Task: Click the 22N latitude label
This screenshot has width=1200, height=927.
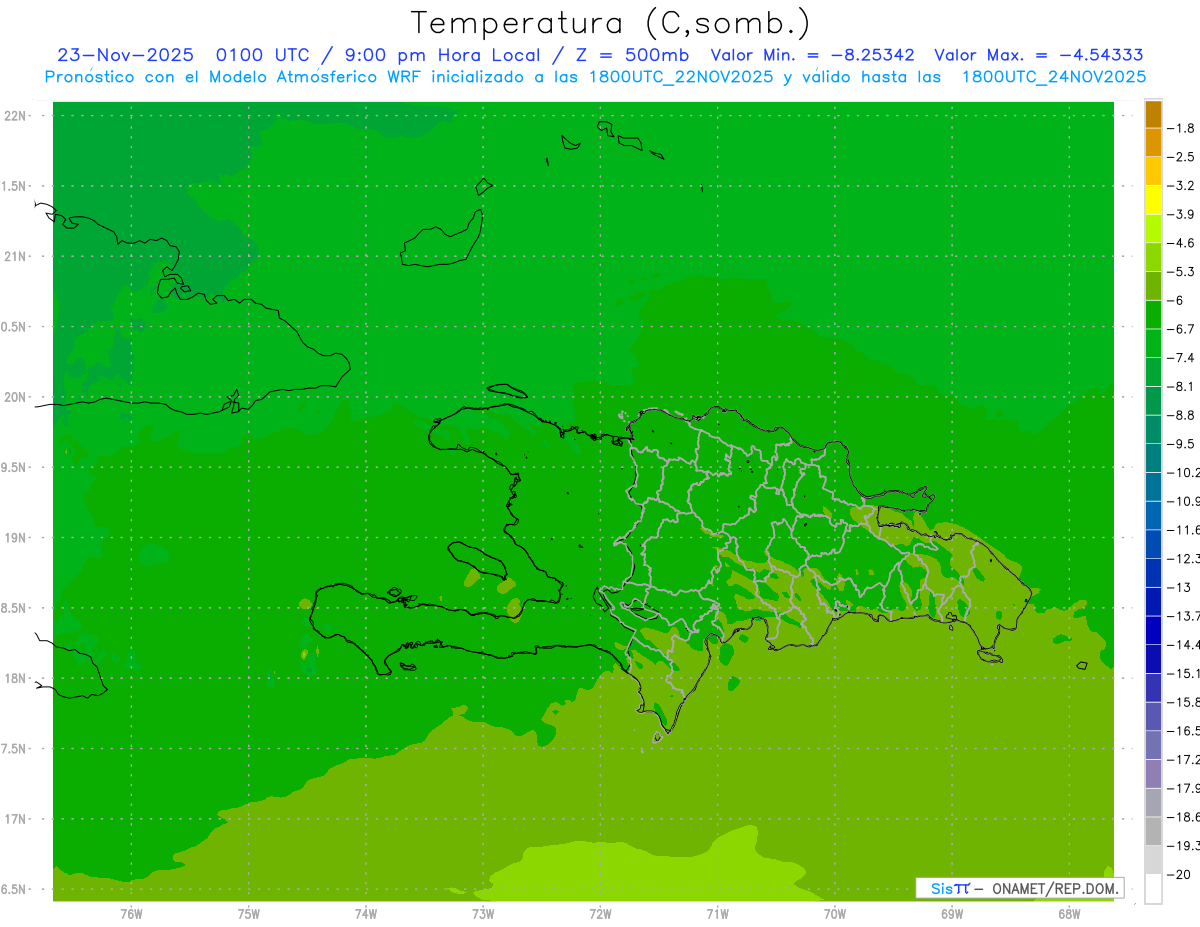Action: click(x=17, y=116)
